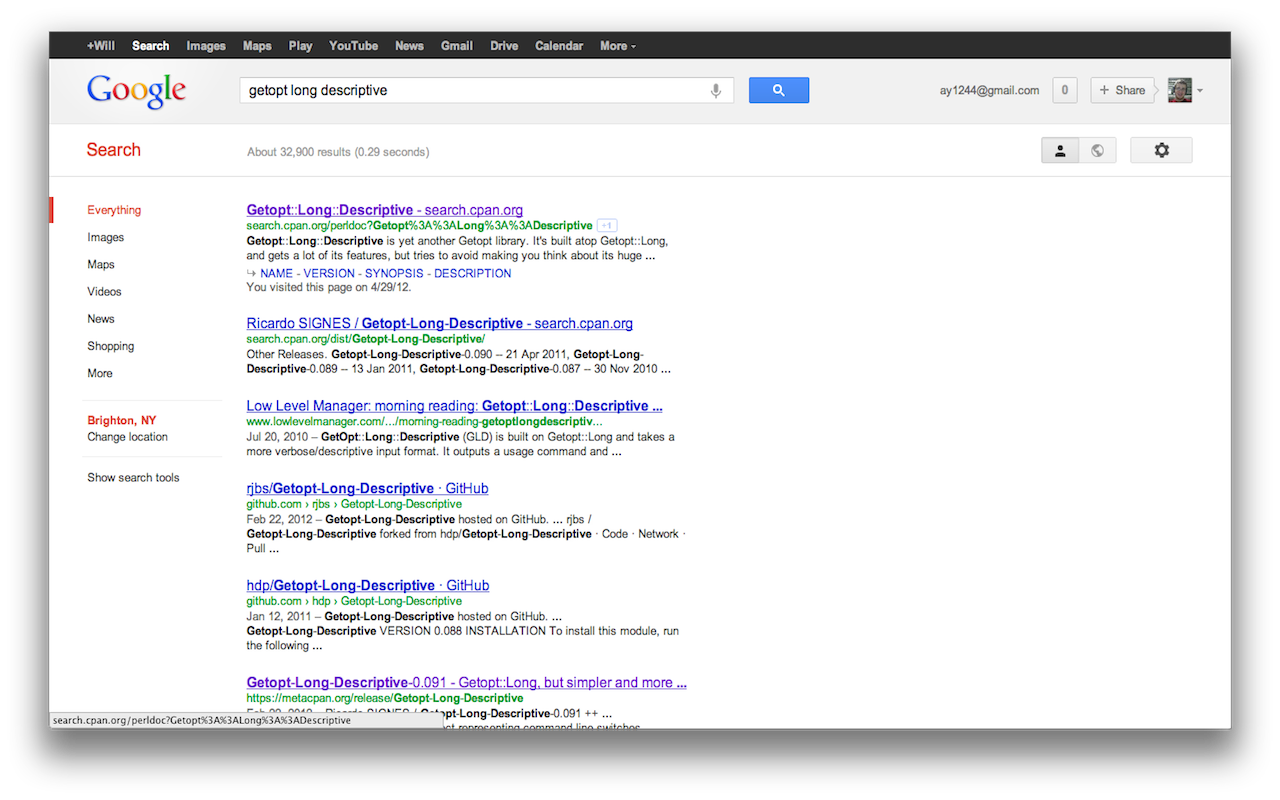
Task: Open Calendar in the top bar
Action: (559, 46)
